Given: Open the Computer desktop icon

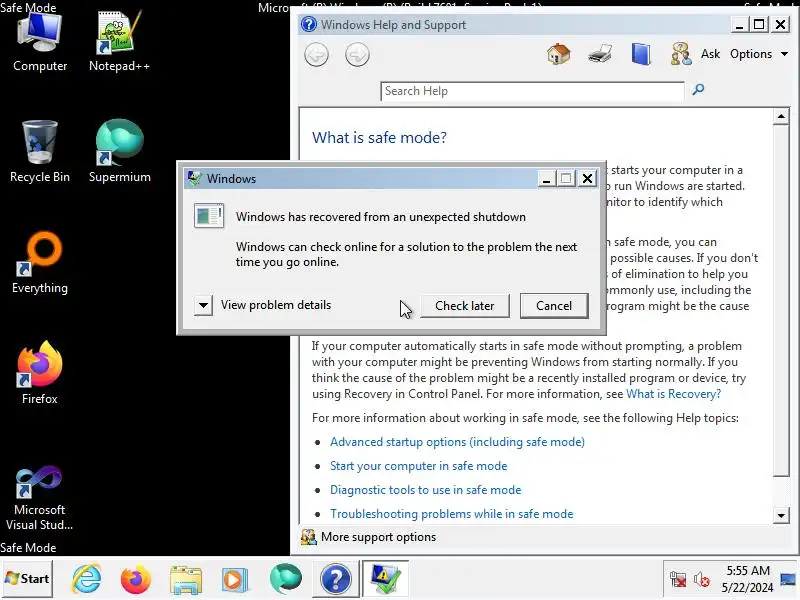Looking at the screenshot, I should [40, 42].
